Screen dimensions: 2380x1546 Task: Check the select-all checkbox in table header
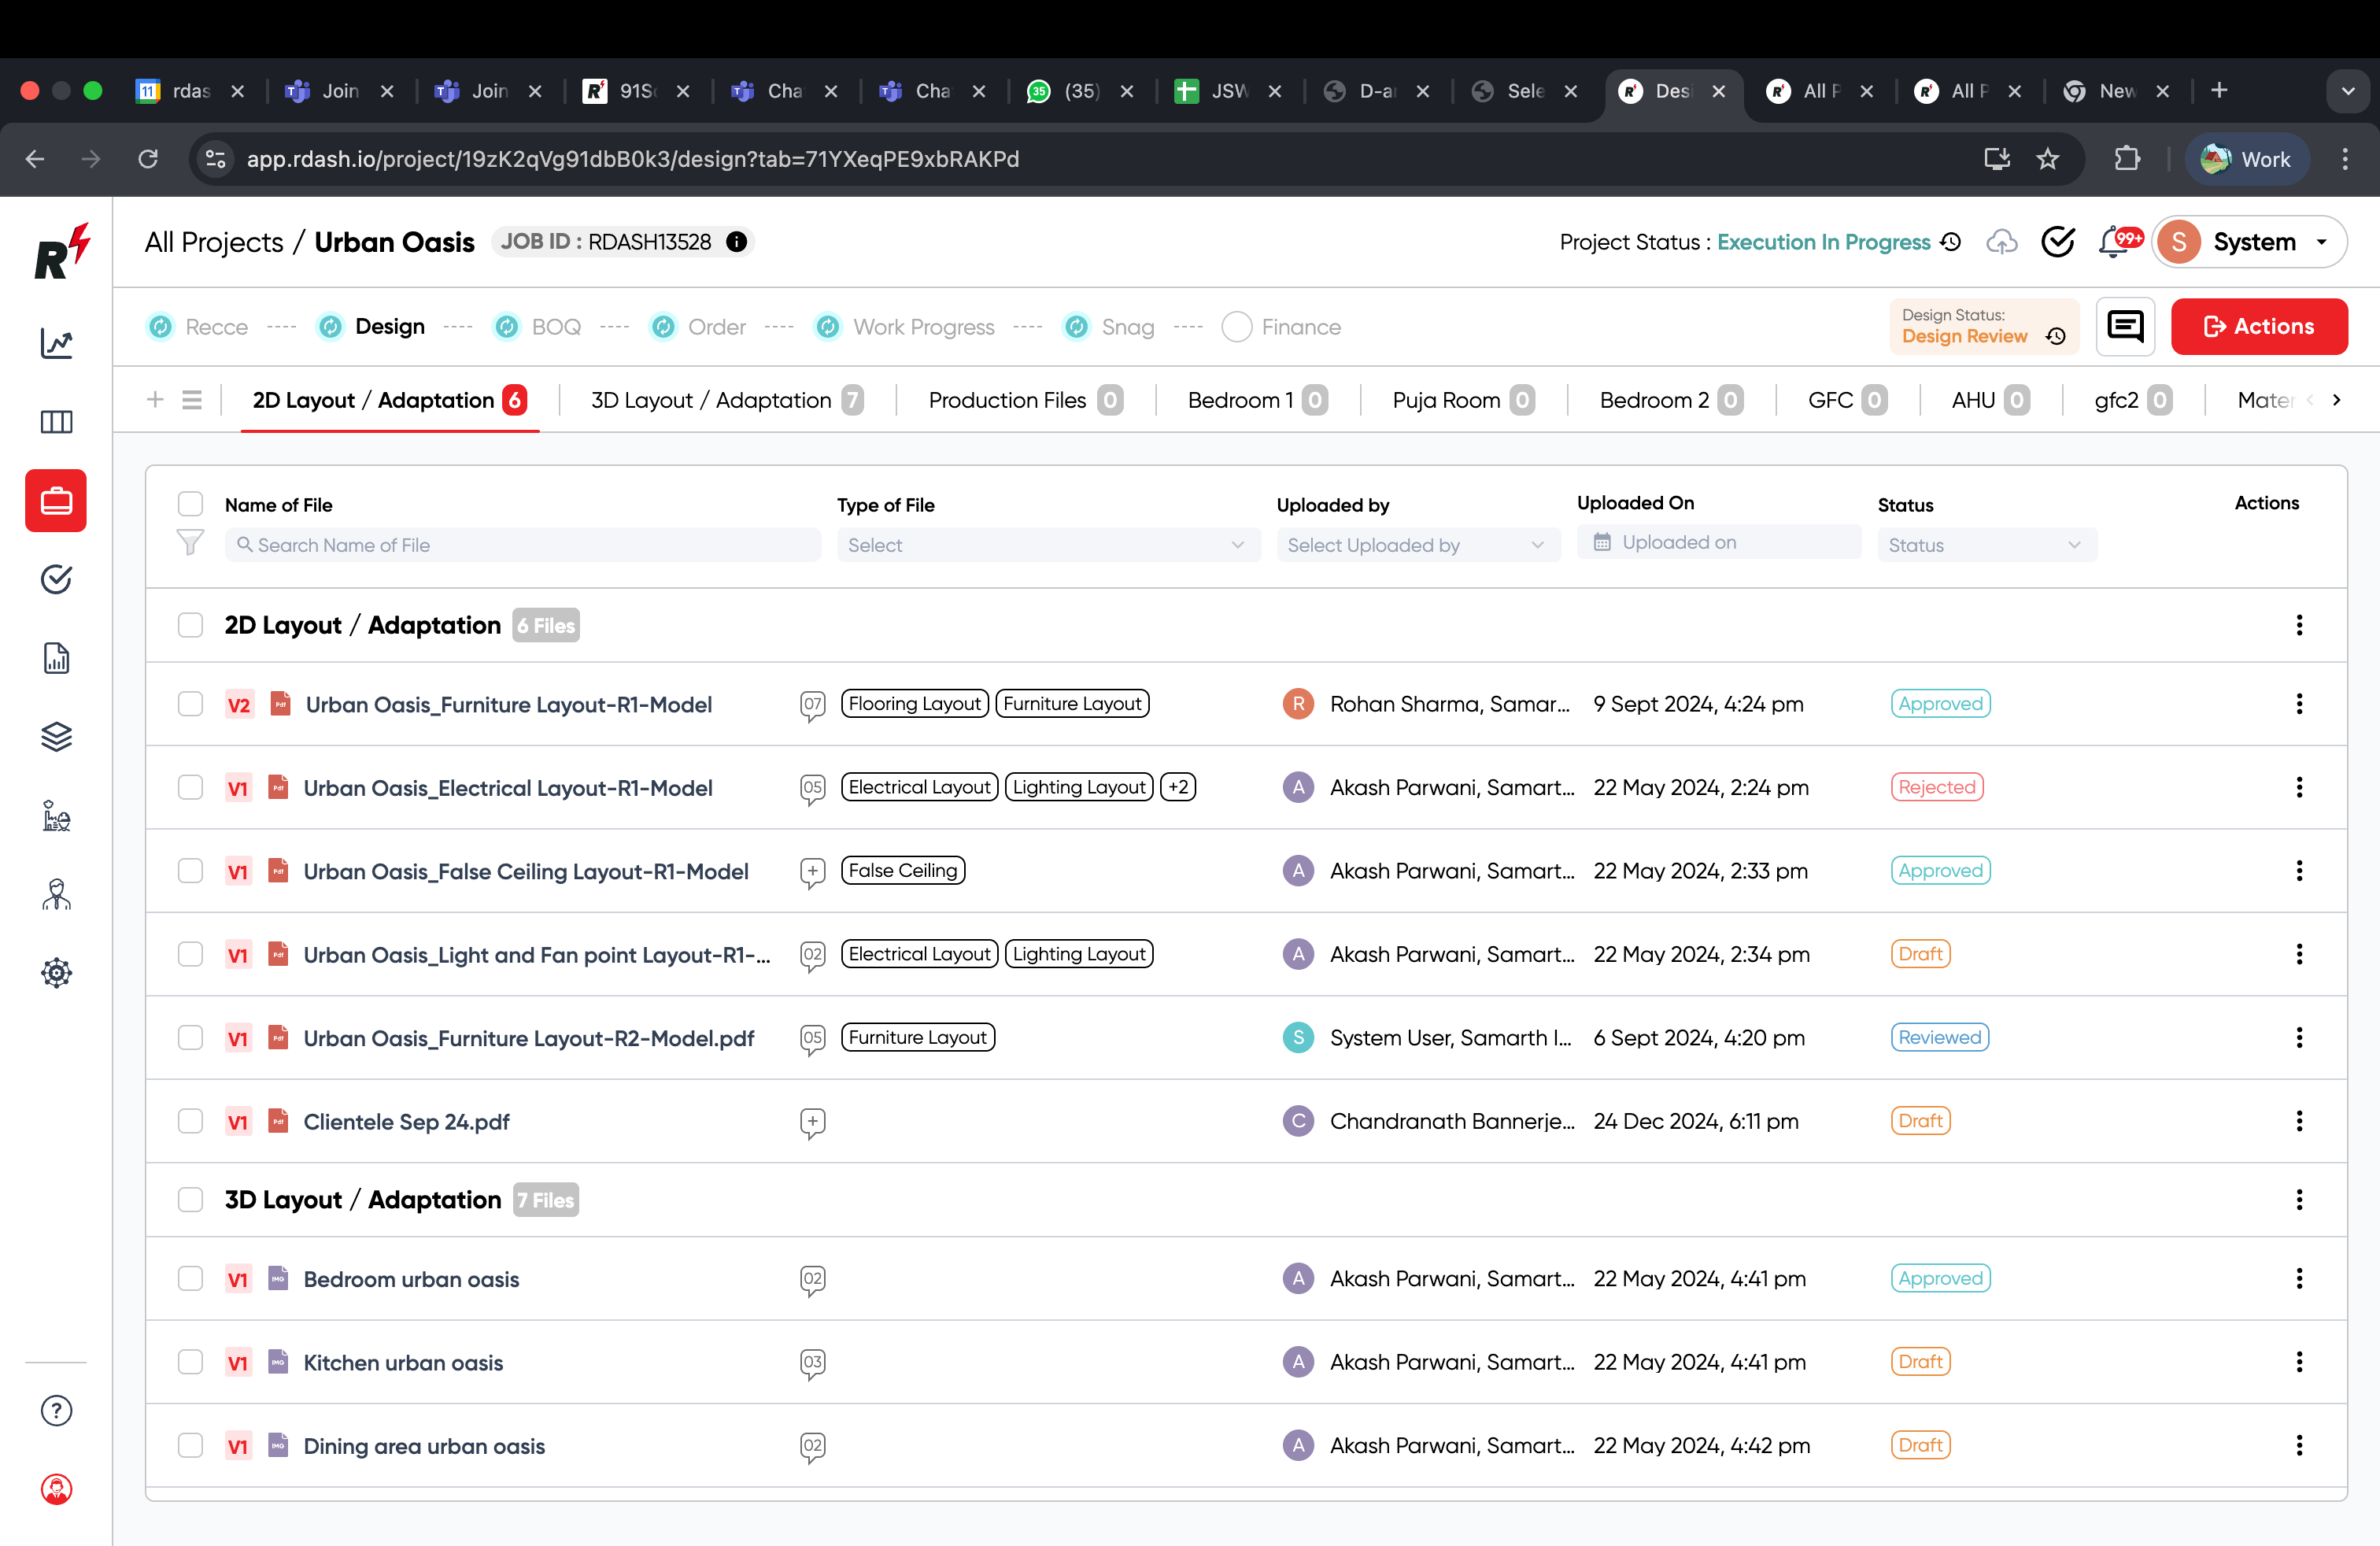[x=190, y=503]
